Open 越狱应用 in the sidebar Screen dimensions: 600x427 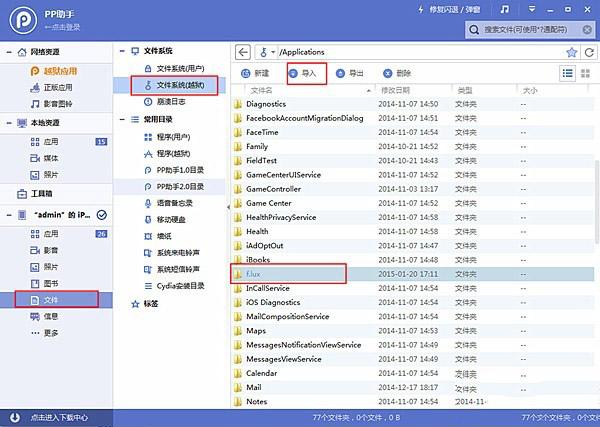coord(54,71)
